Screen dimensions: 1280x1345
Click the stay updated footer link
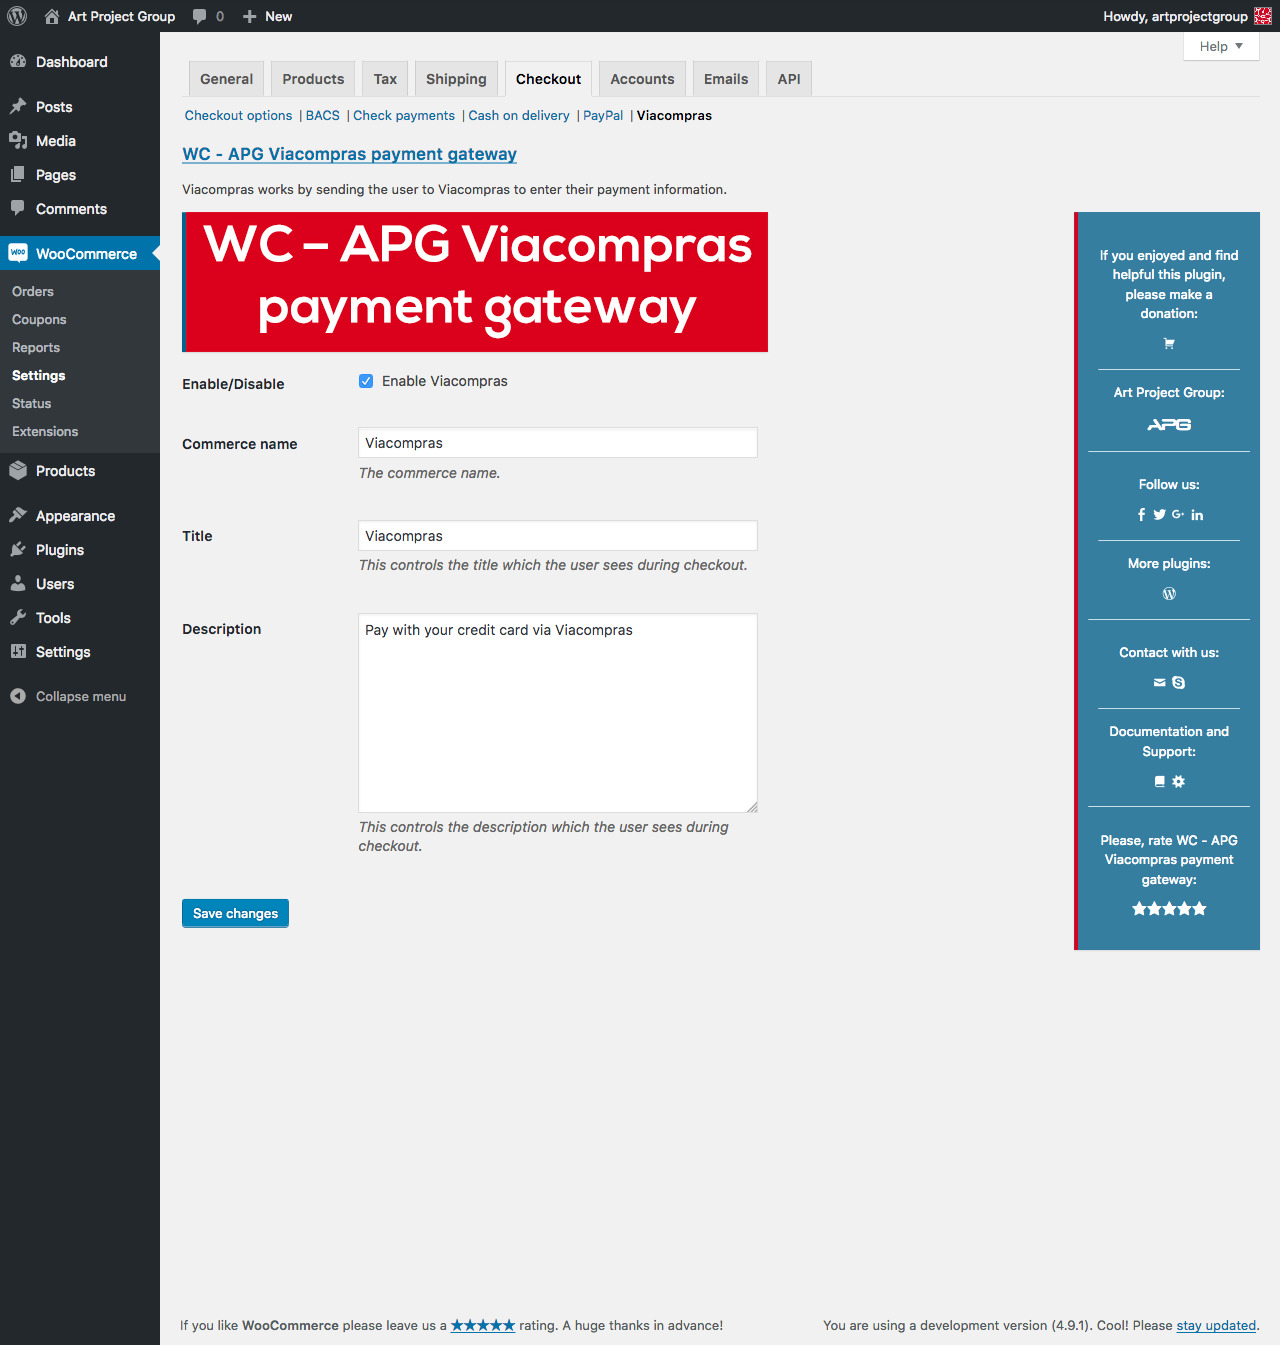pyautogui.click(x=1216, y=1325)
